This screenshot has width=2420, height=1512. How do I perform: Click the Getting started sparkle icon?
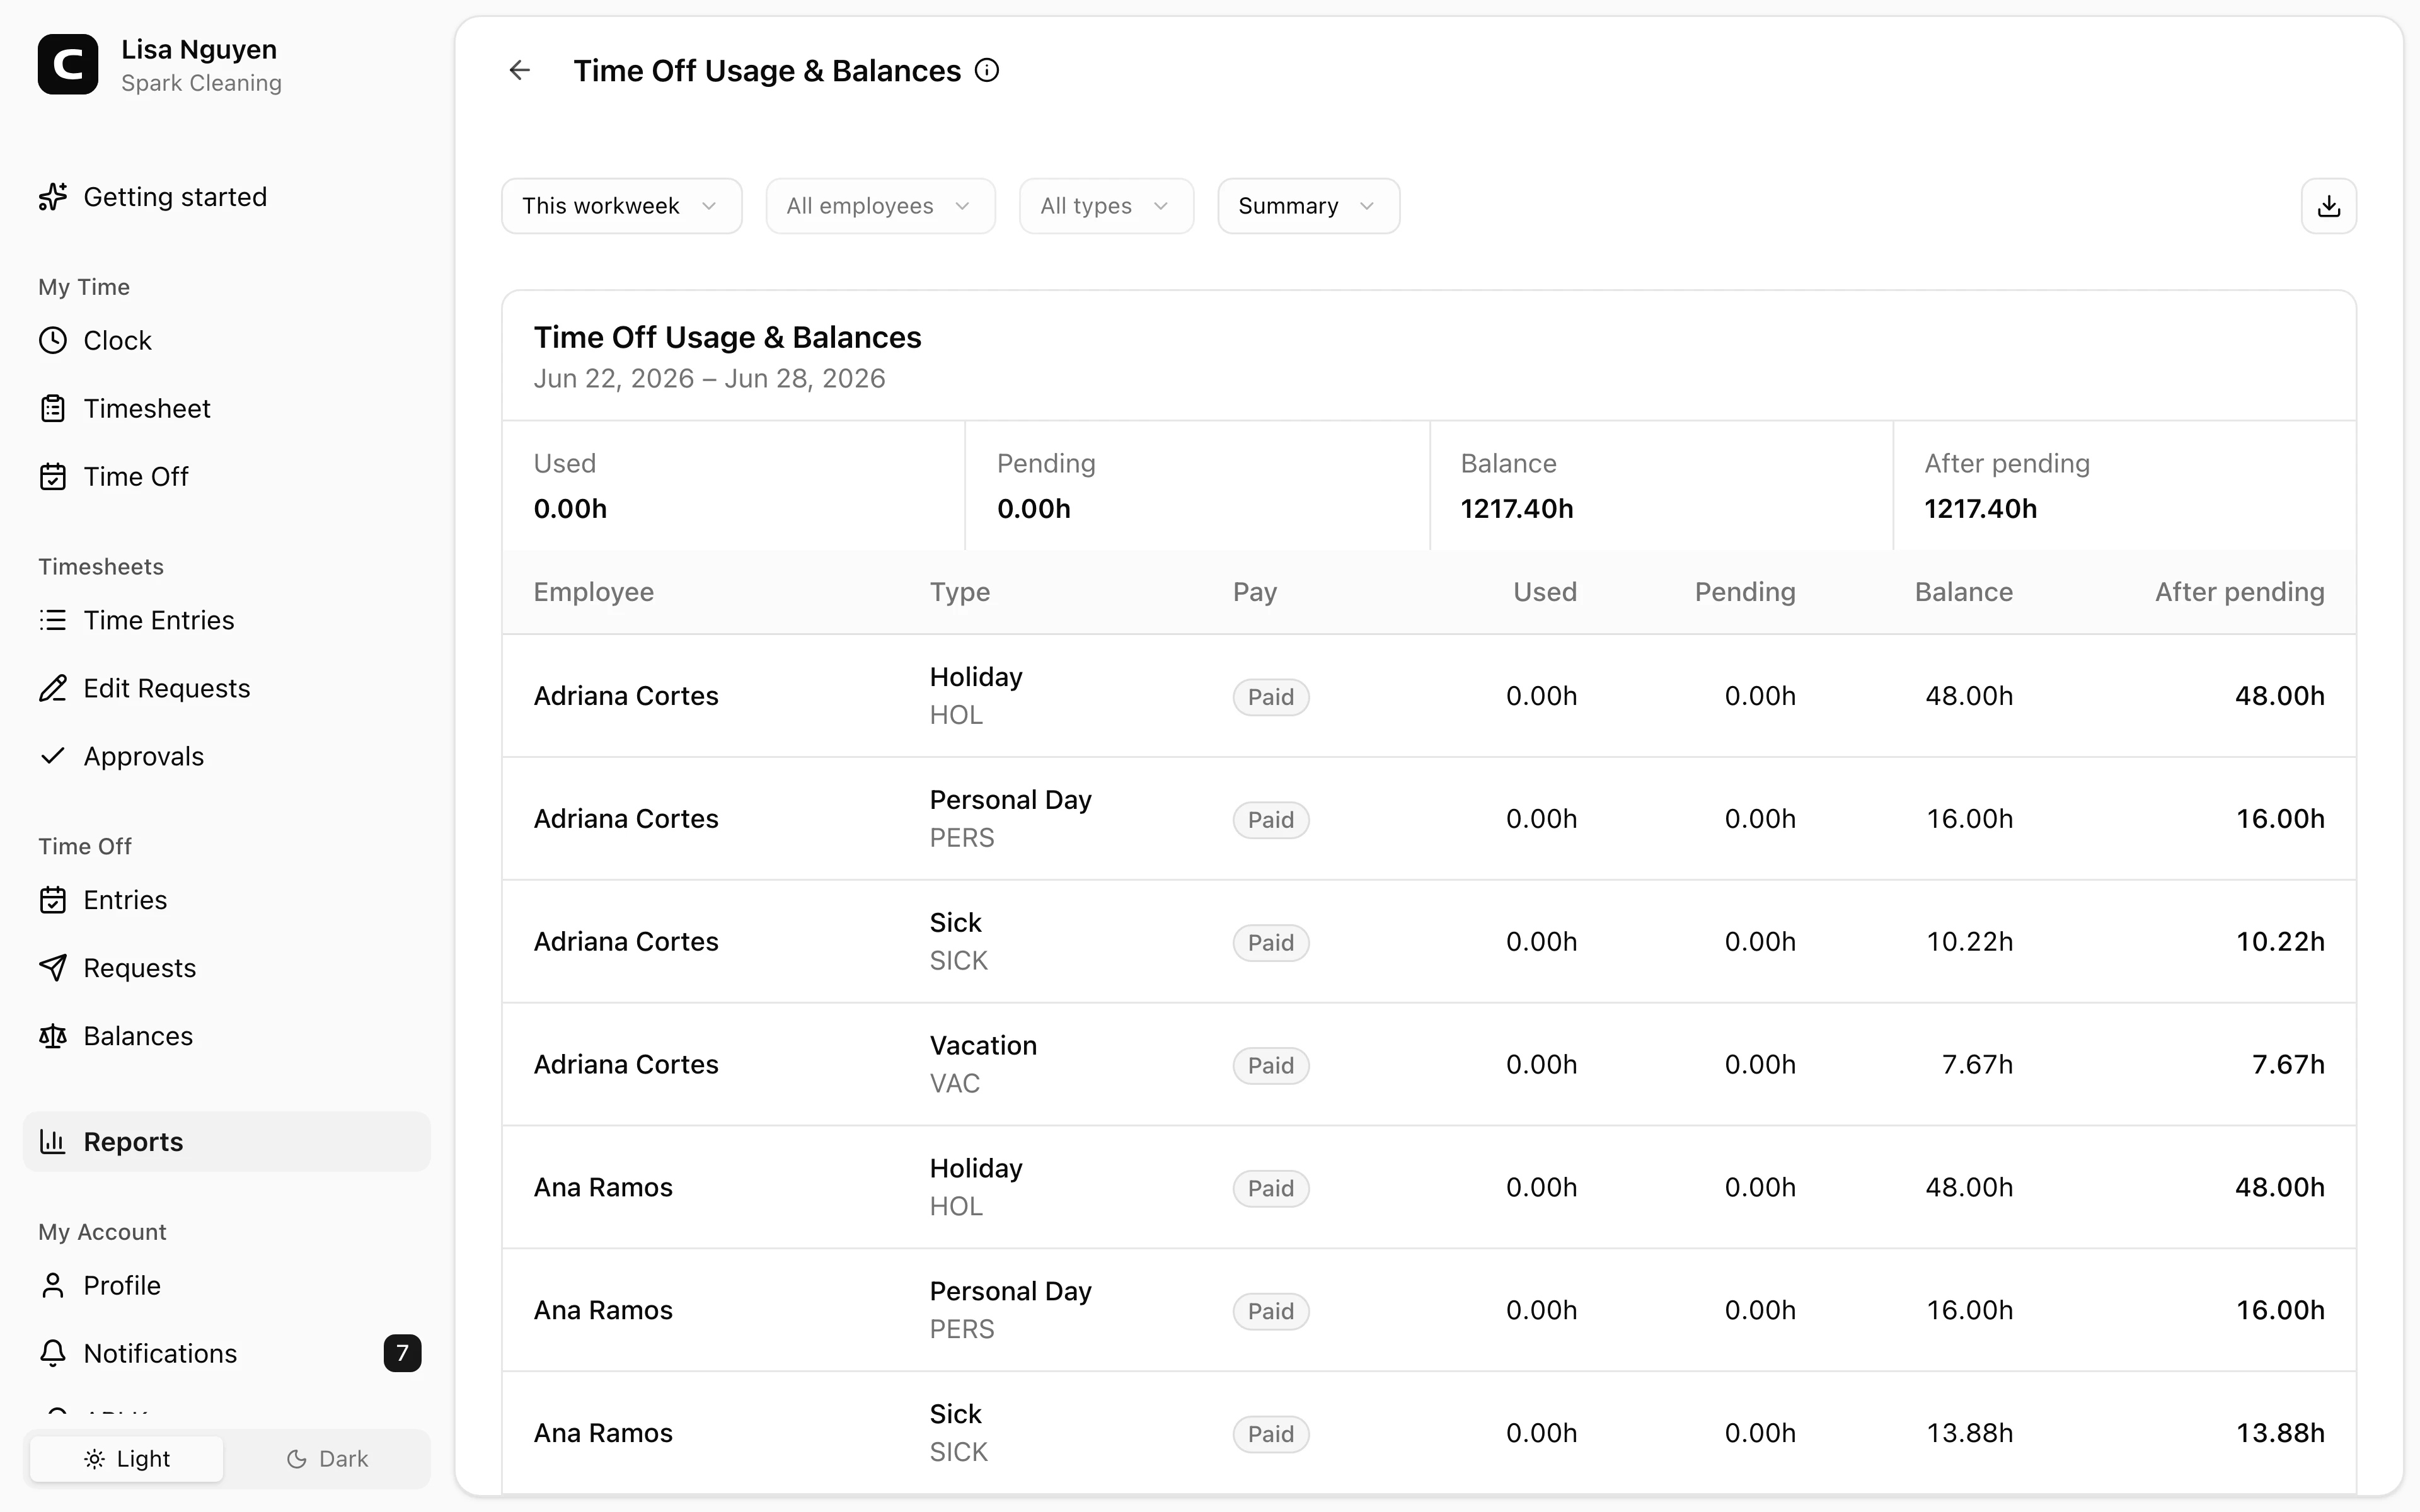tap(53, 197)
